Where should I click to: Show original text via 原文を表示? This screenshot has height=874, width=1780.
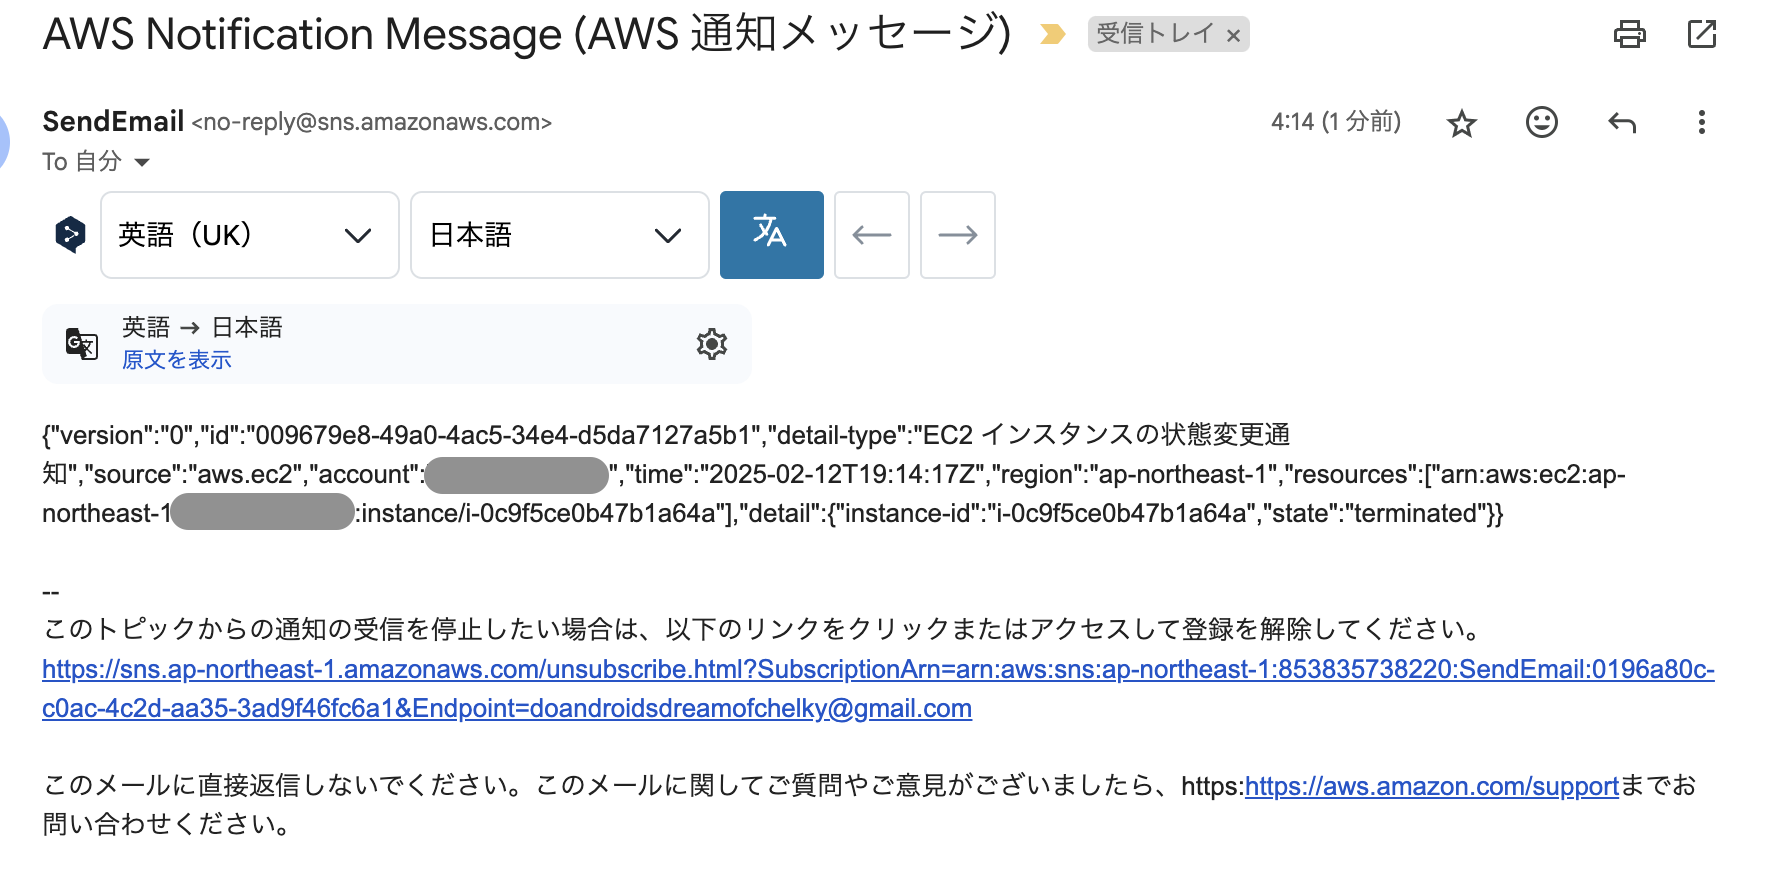coord(175,359)
